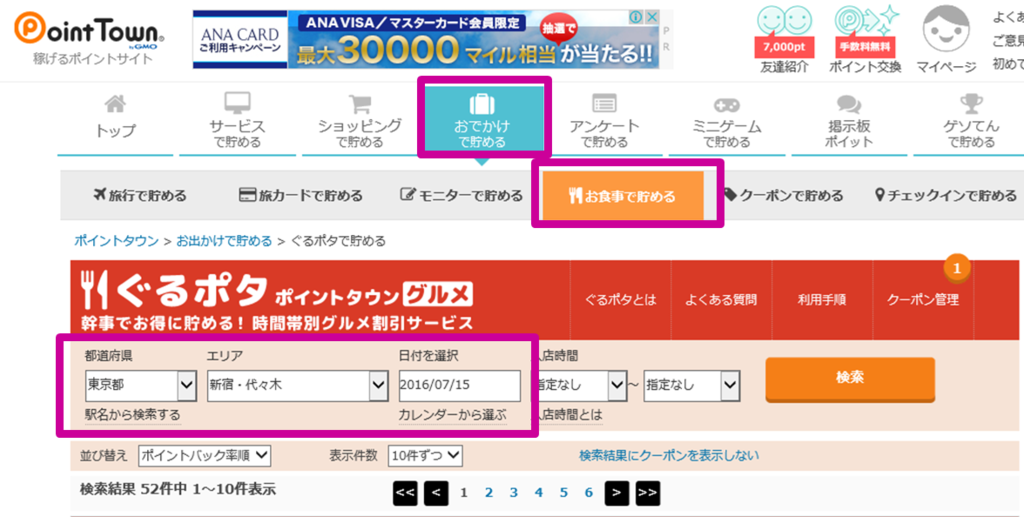Go to トップ home tab
This screenshot has height=517, width=1024.
[116, 119]
